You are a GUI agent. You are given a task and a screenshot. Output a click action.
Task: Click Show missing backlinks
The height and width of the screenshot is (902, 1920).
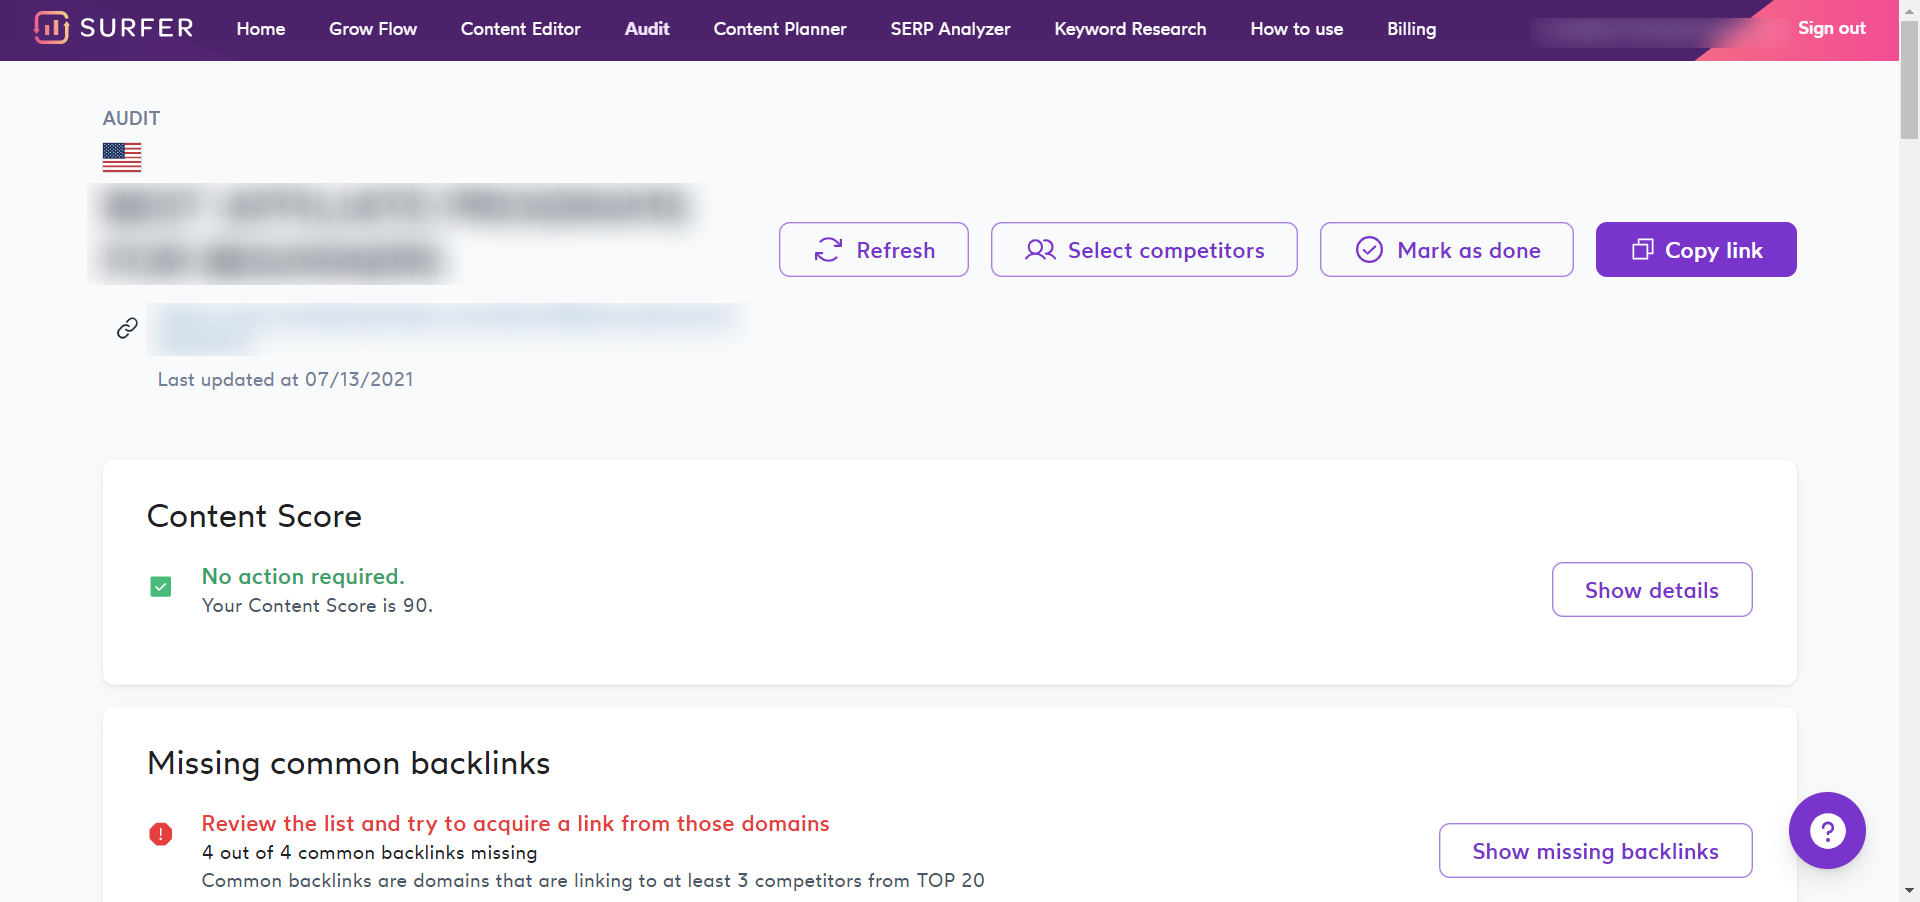tap(1595, 851)
